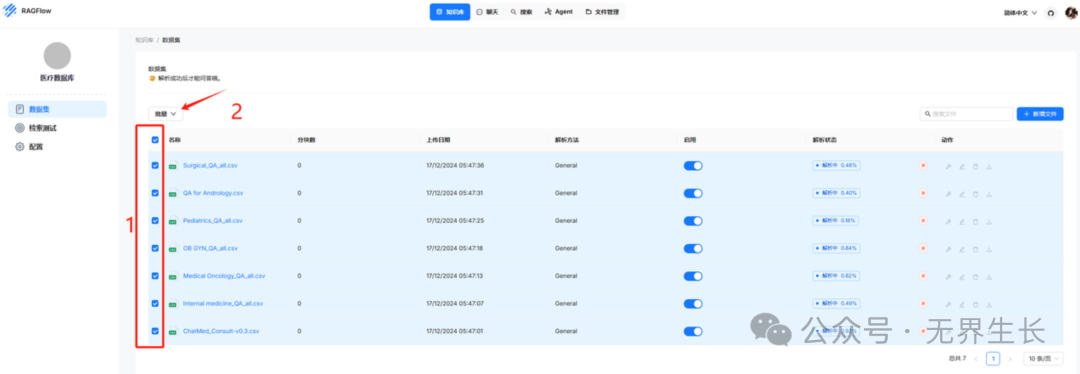The width and height of the screenshot is (1080, 374).
Task: Open chunk method wrench for Surgical_QA_all.csv
Action: click(948, 166)
